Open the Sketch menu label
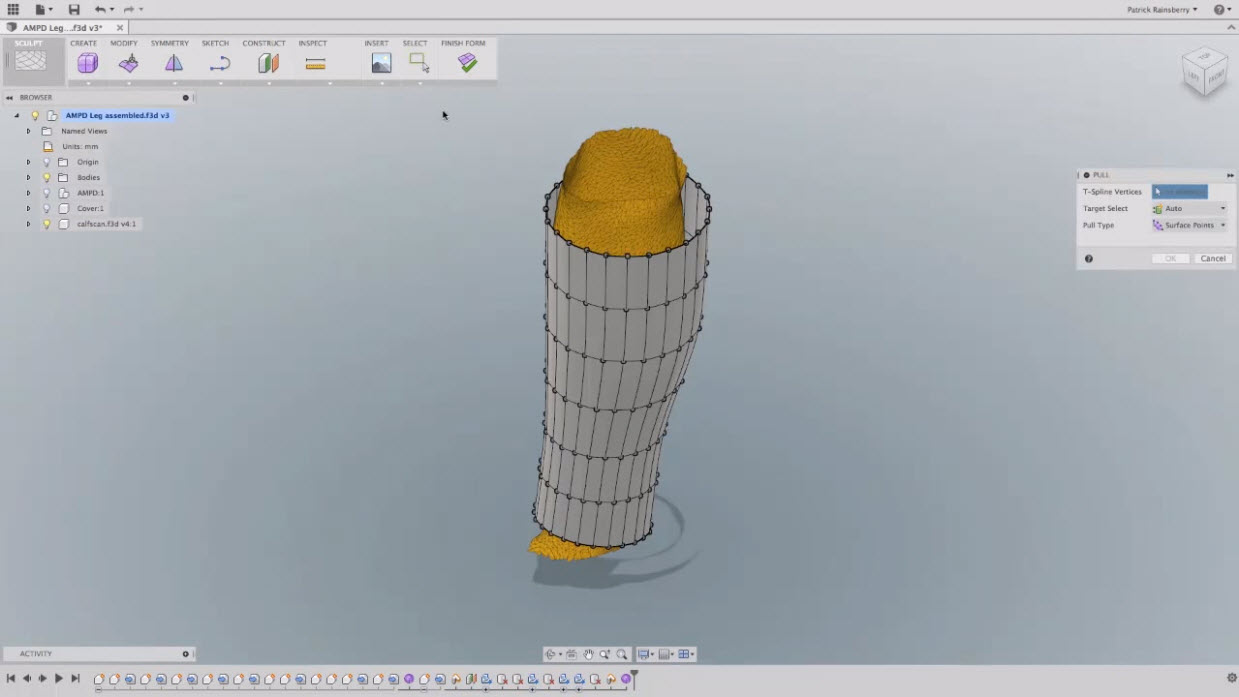The image size is (1239, 697). (215, 43)
